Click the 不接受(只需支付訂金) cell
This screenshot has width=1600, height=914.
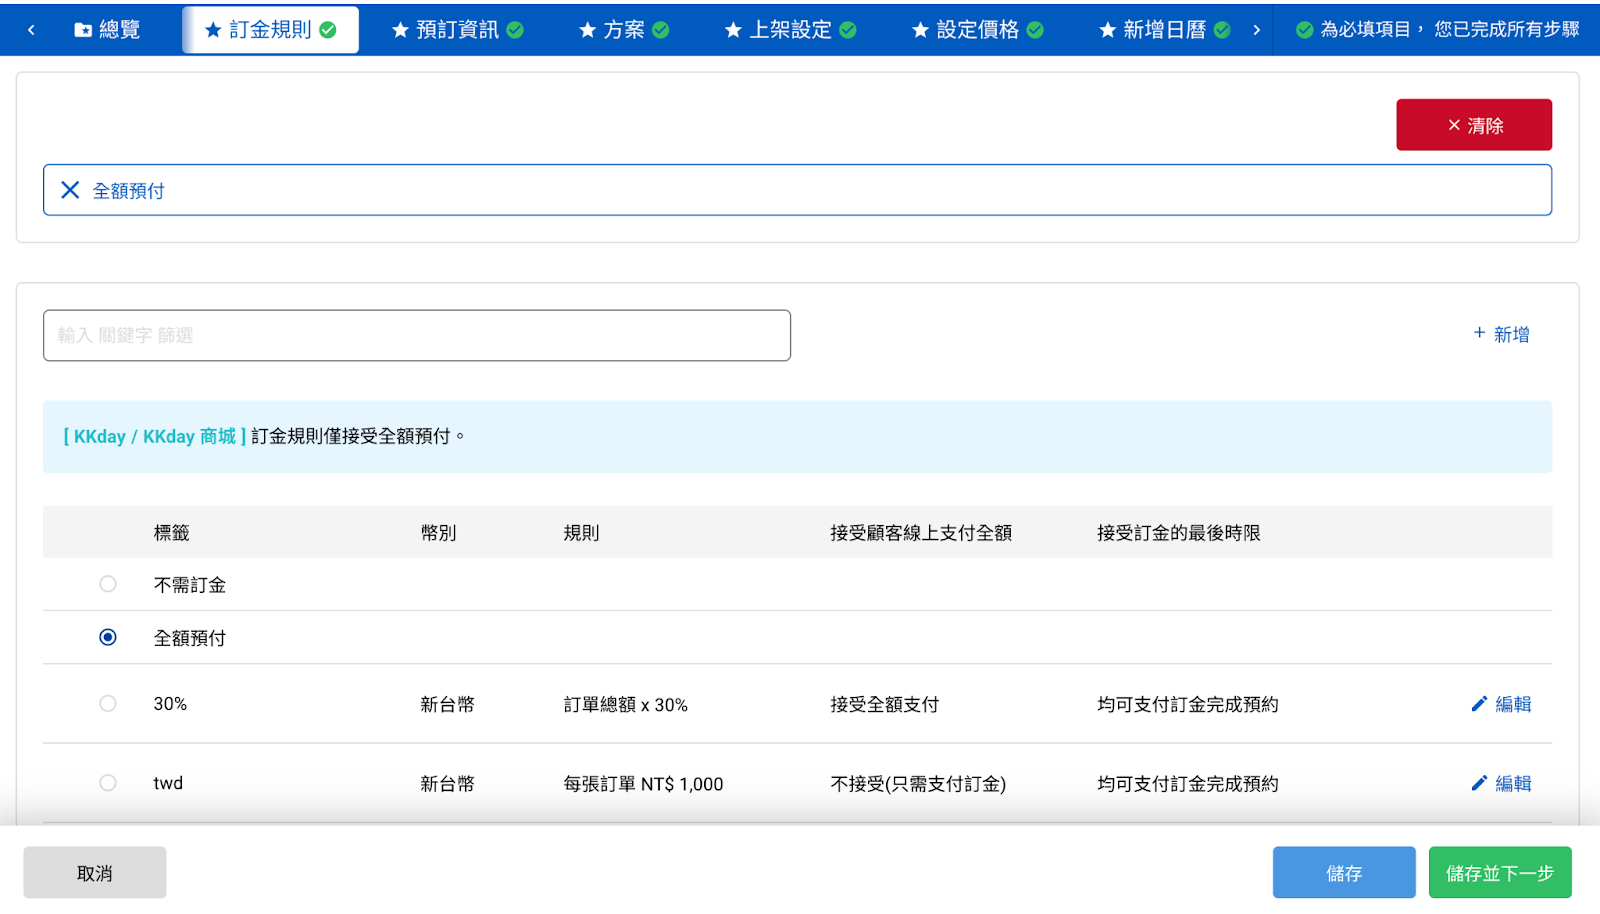click(x=918, y=784)
